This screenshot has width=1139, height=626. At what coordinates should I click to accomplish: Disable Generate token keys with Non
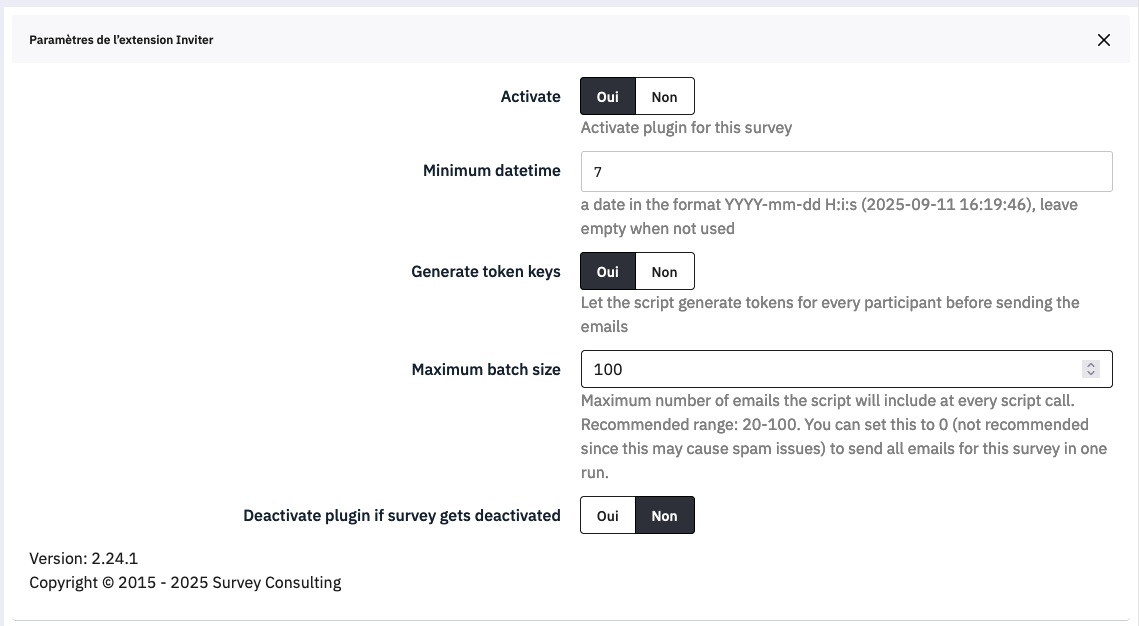[664, 272]
